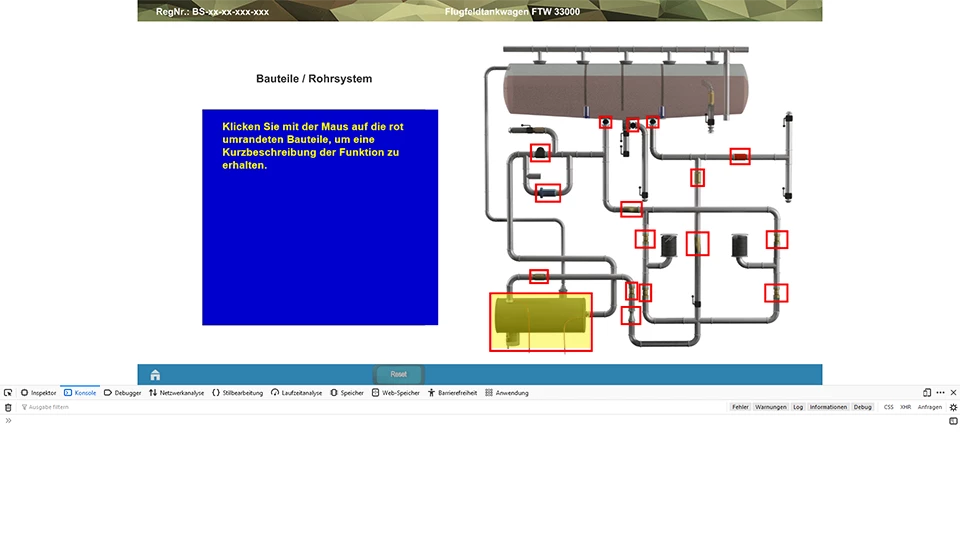Click the Reset button
Image resolution: width=960 pixels, height=540 pixels.
pos(399,374)
